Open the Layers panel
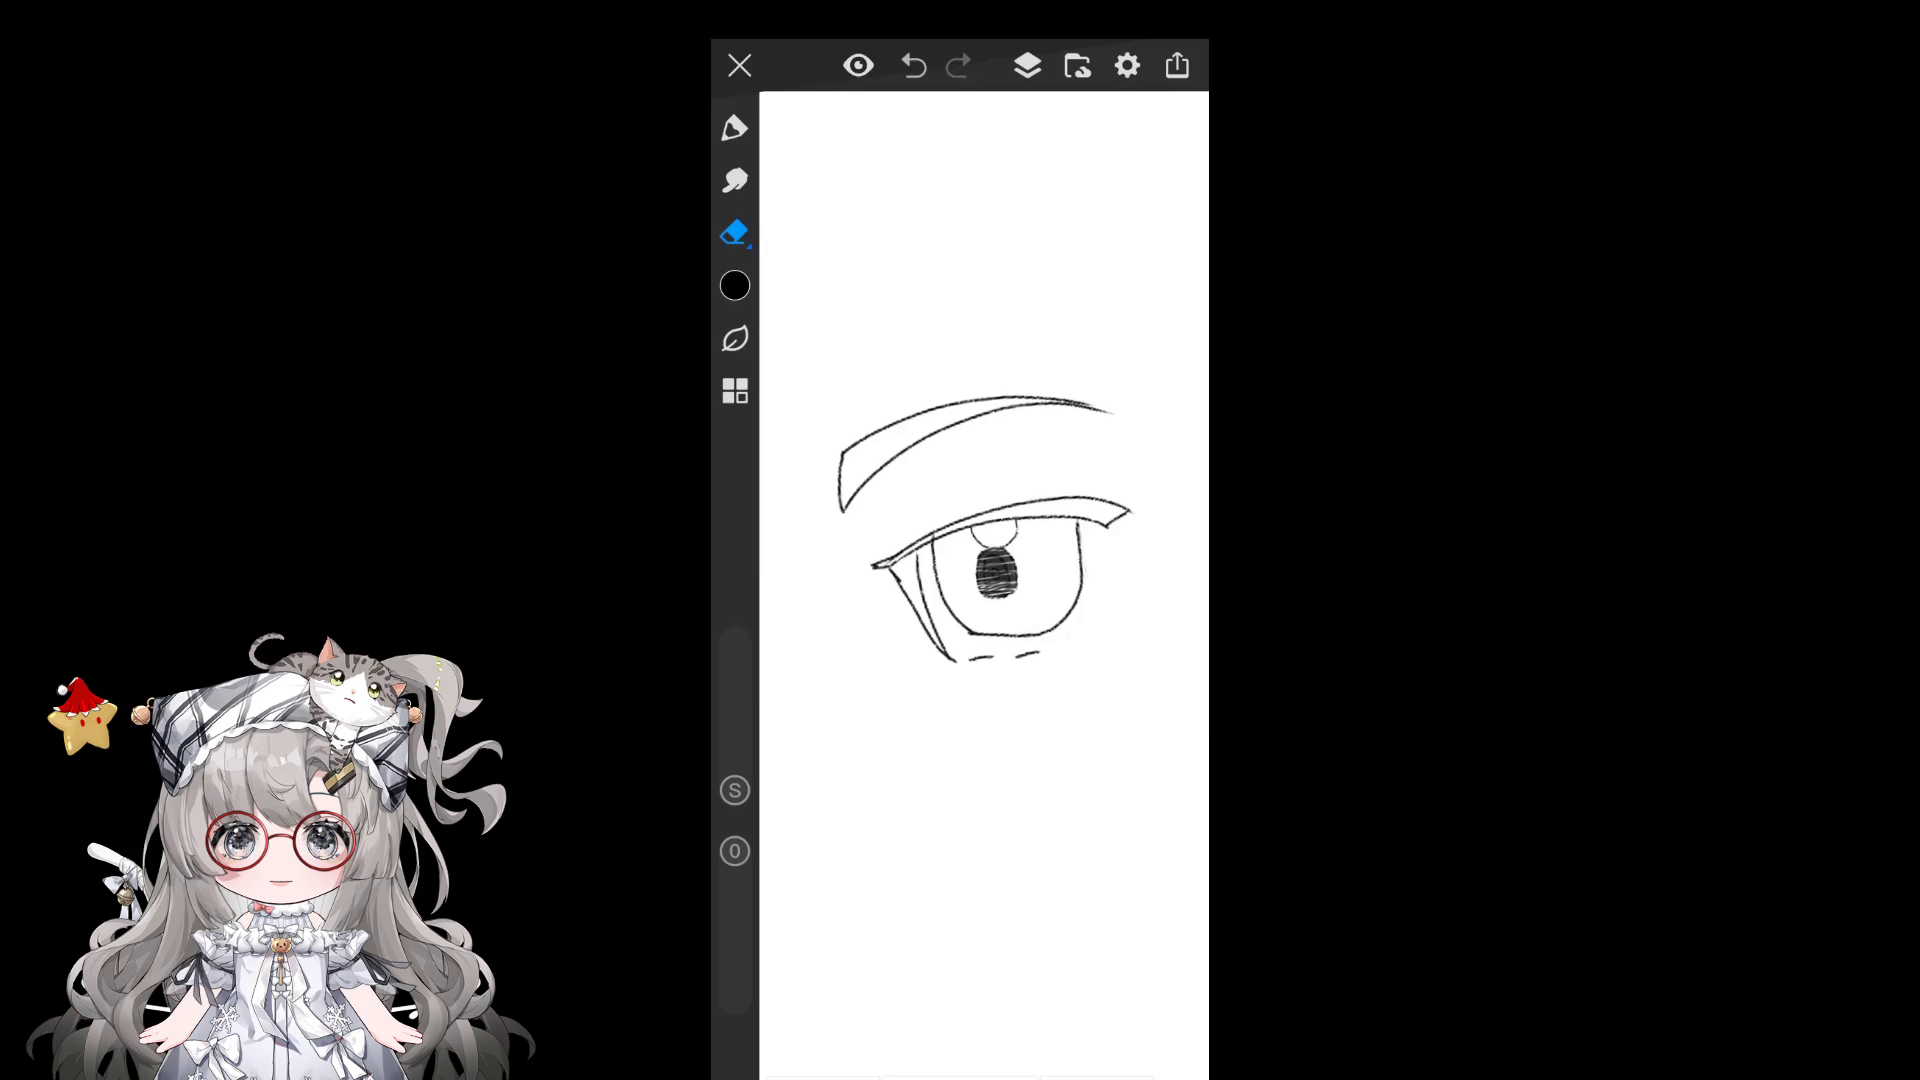The width and height of the screenshot is (1920, 1080). pyautogui.click(x=1027, y=66)
